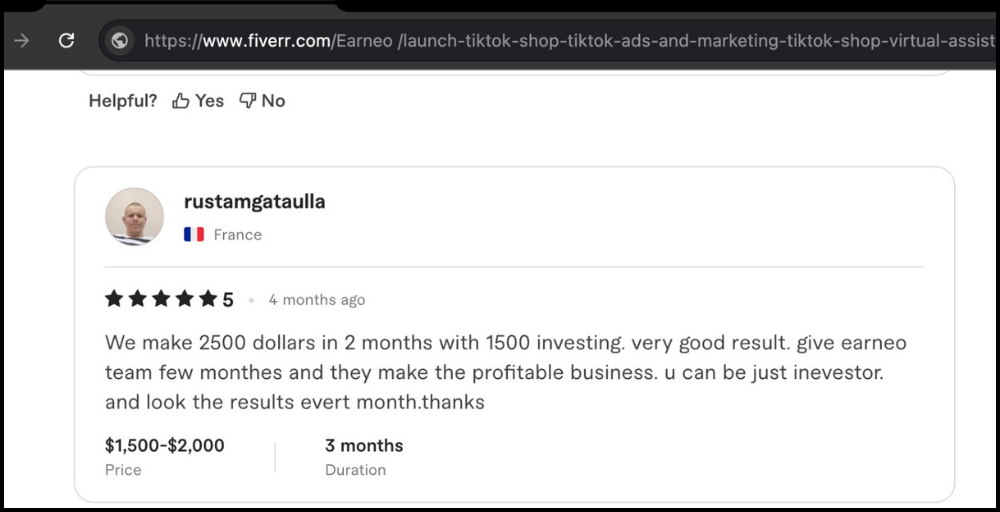
Task: Click rustamgataulla's profile avatar
Action: point(134,216)
